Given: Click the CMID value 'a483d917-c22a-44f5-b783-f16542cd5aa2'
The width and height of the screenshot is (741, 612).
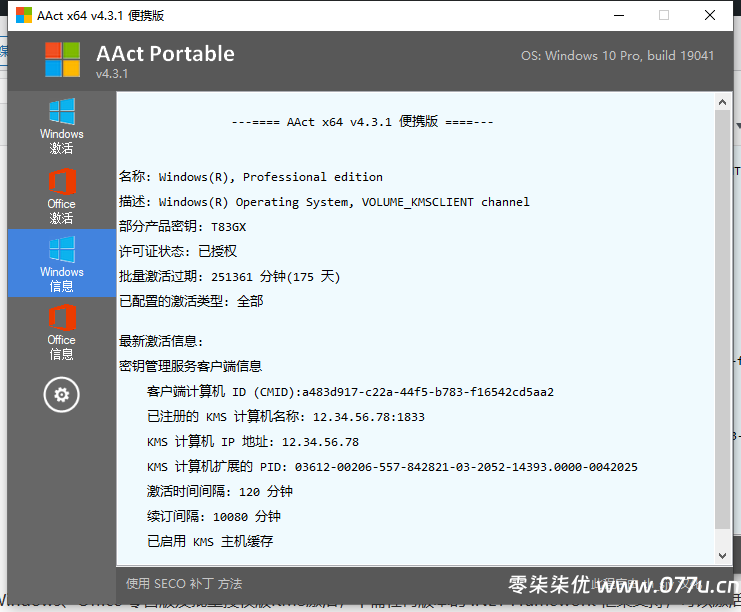Looking at the screenshot, I should coord(428,392).
